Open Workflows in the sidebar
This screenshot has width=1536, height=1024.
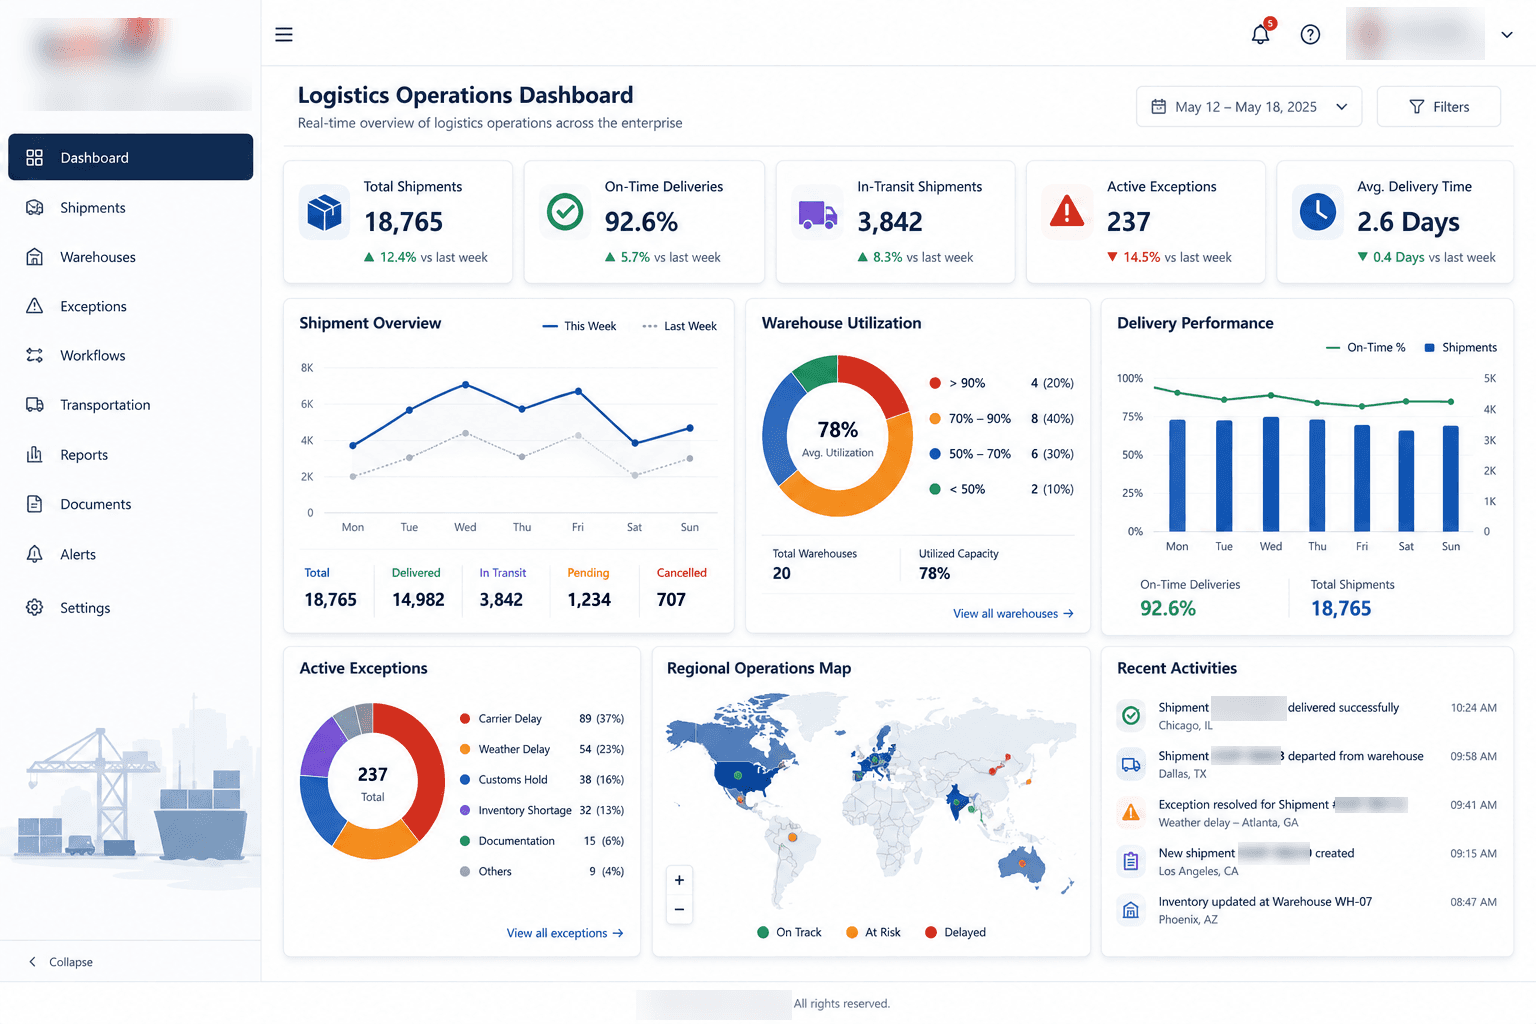point(130,355)
